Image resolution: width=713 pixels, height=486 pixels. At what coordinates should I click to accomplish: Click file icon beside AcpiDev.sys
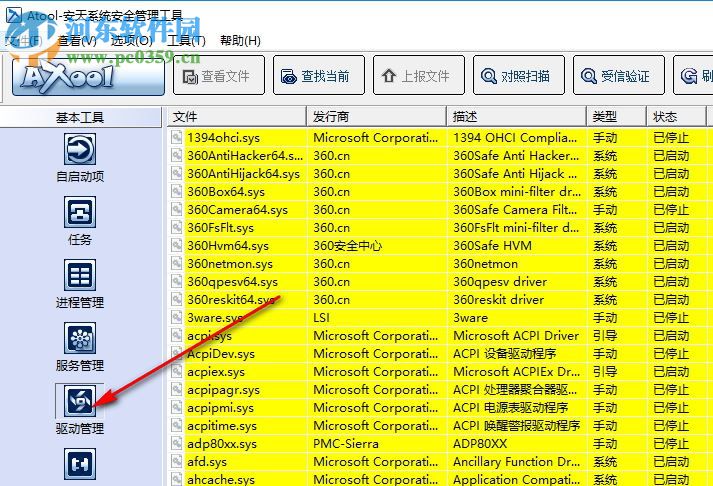pos(177,354)
